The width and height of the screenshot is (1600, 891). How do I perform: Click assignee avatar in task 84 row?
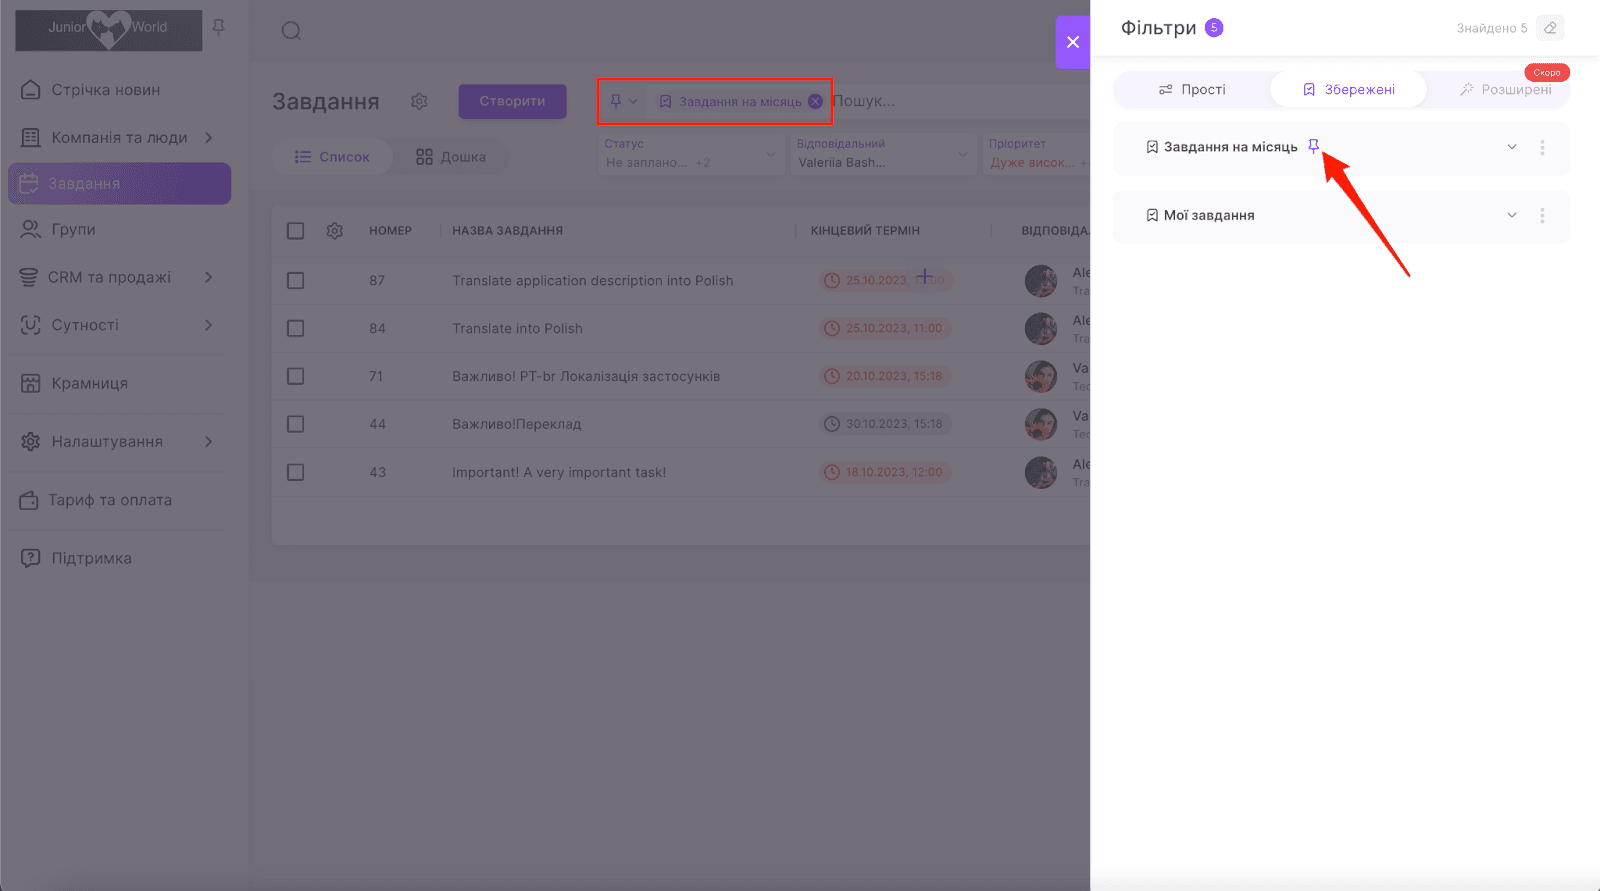1041,329
